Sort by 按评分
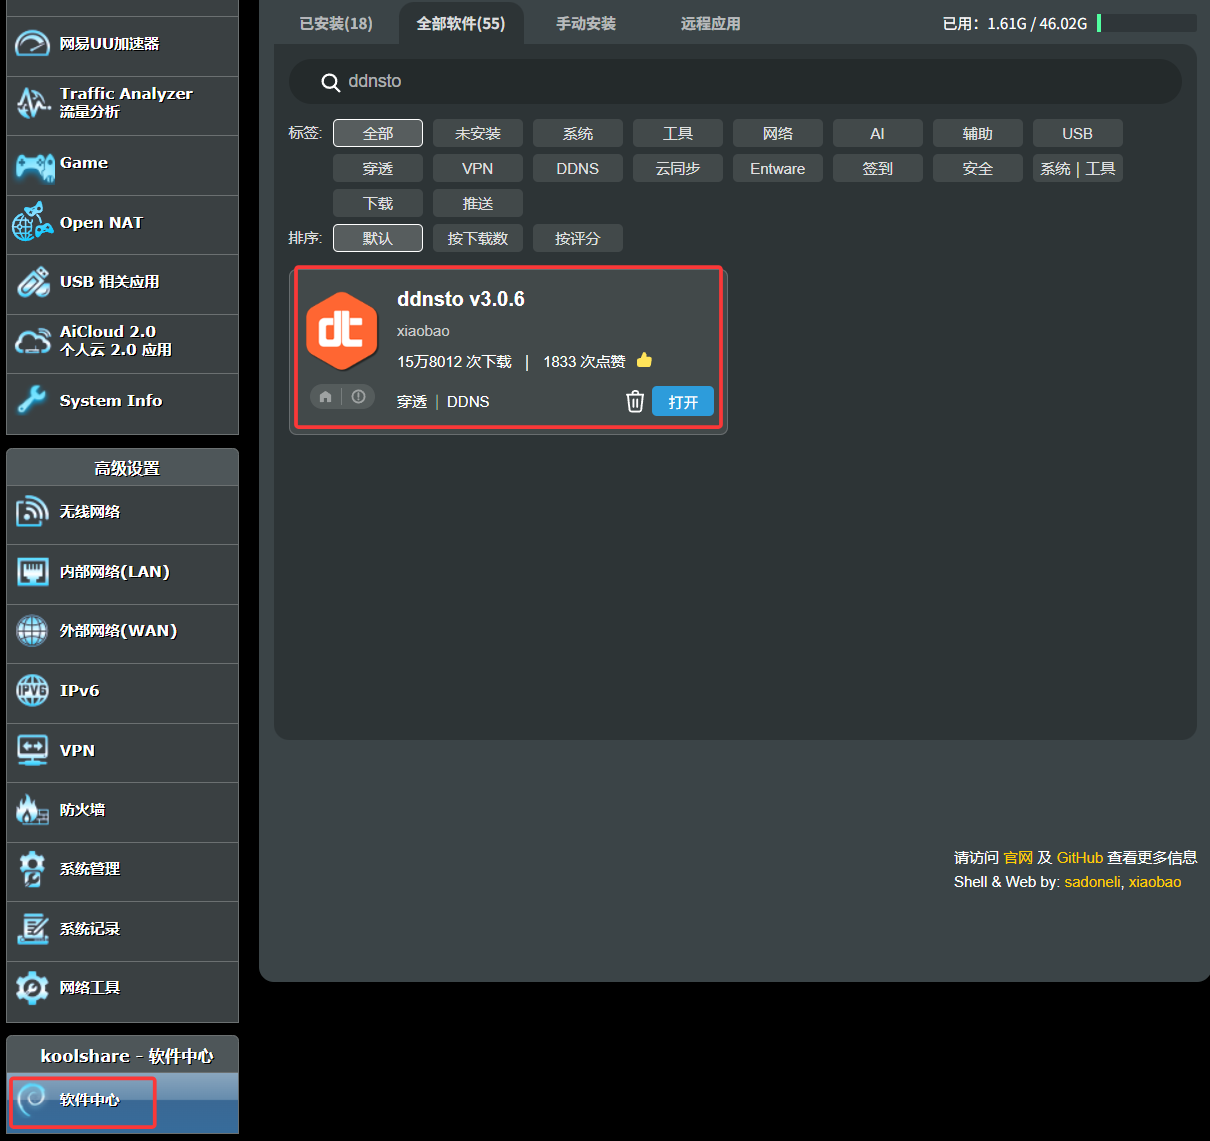This screenshot has height=1141, width=1210. pyautogui.click(x=578, y=238)
